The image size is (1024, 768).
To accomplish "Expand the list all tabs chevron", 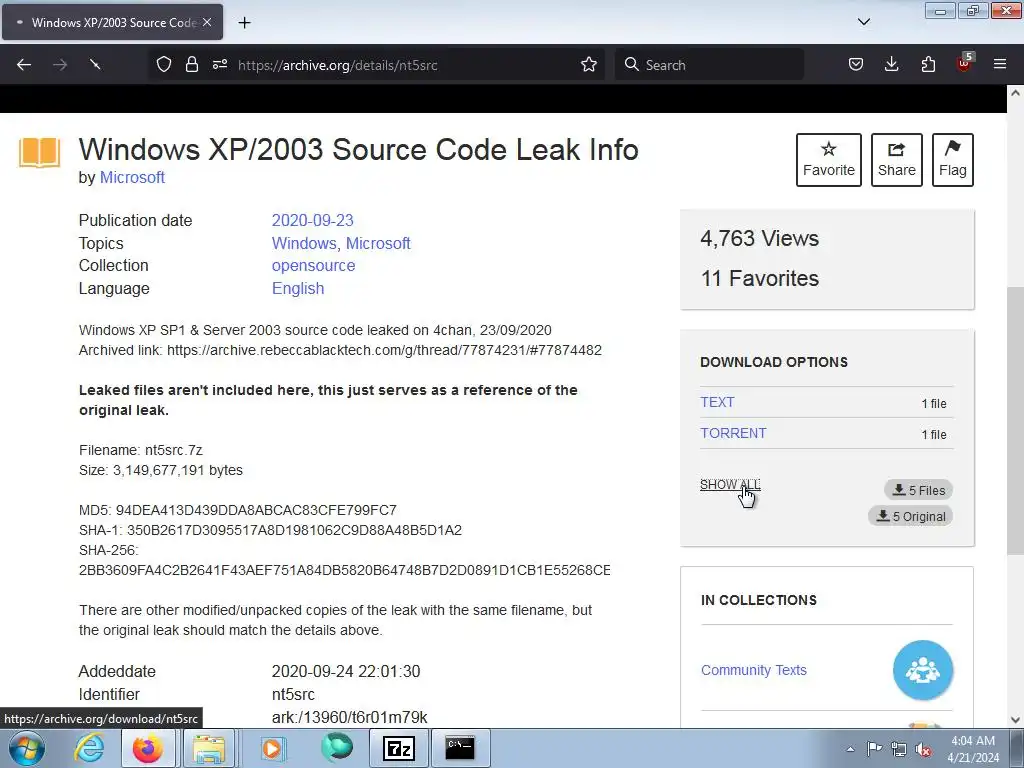I will (x=863, y=22).
